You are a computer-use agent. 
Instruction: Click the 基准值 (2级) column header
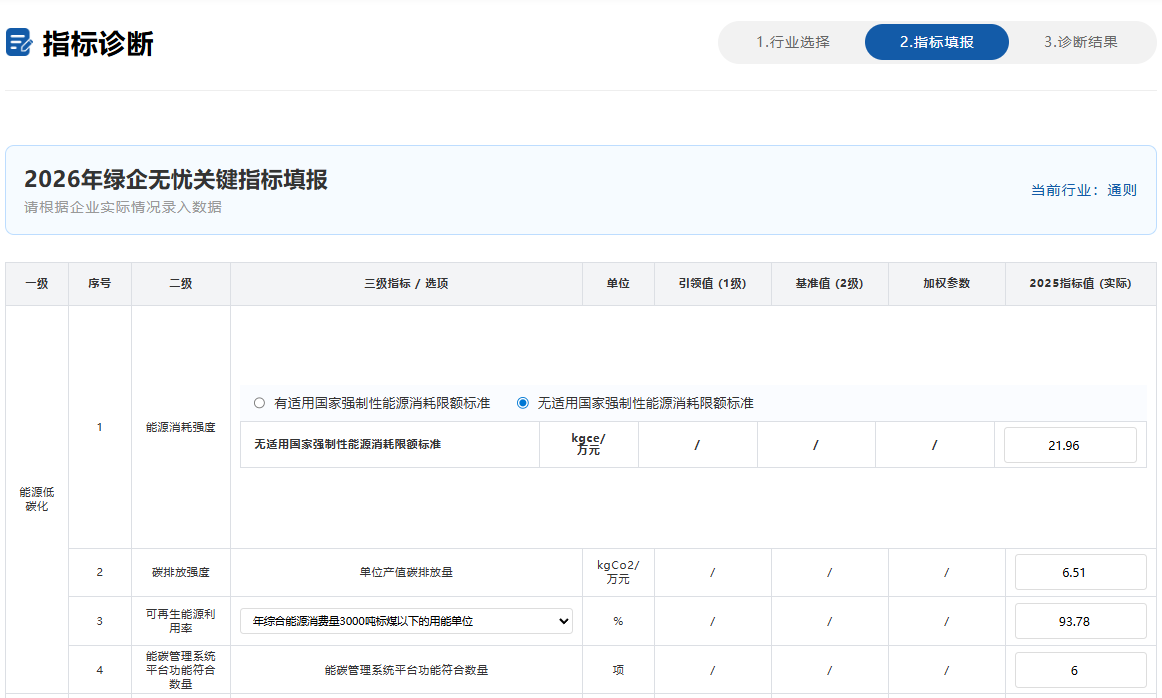tap(829, 284)
